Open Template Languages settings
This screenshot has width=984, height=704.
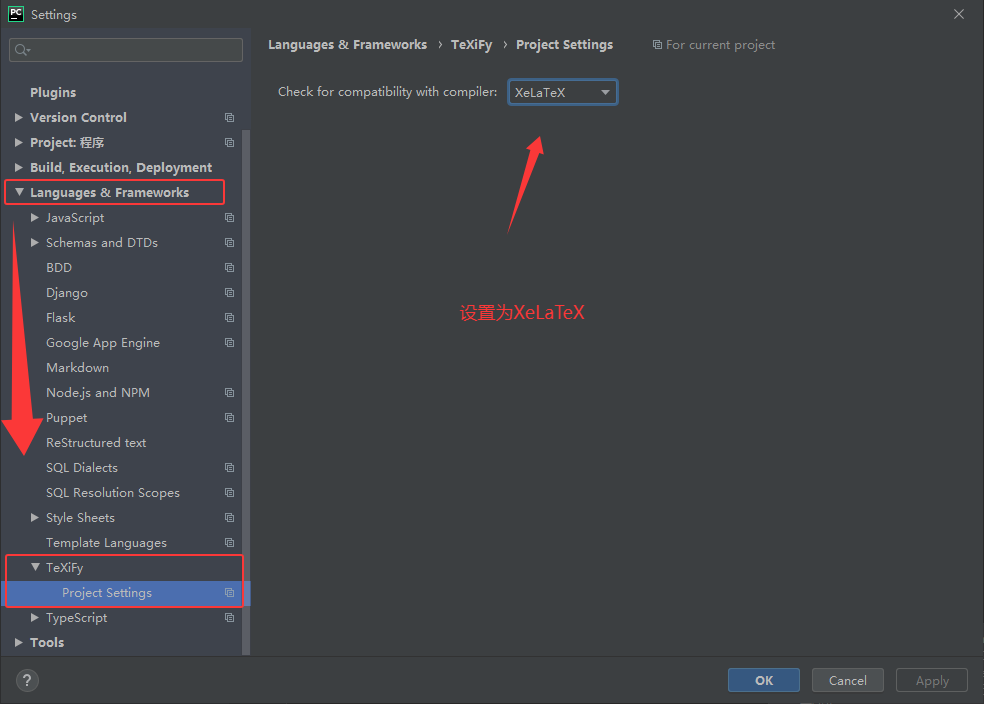106,543
